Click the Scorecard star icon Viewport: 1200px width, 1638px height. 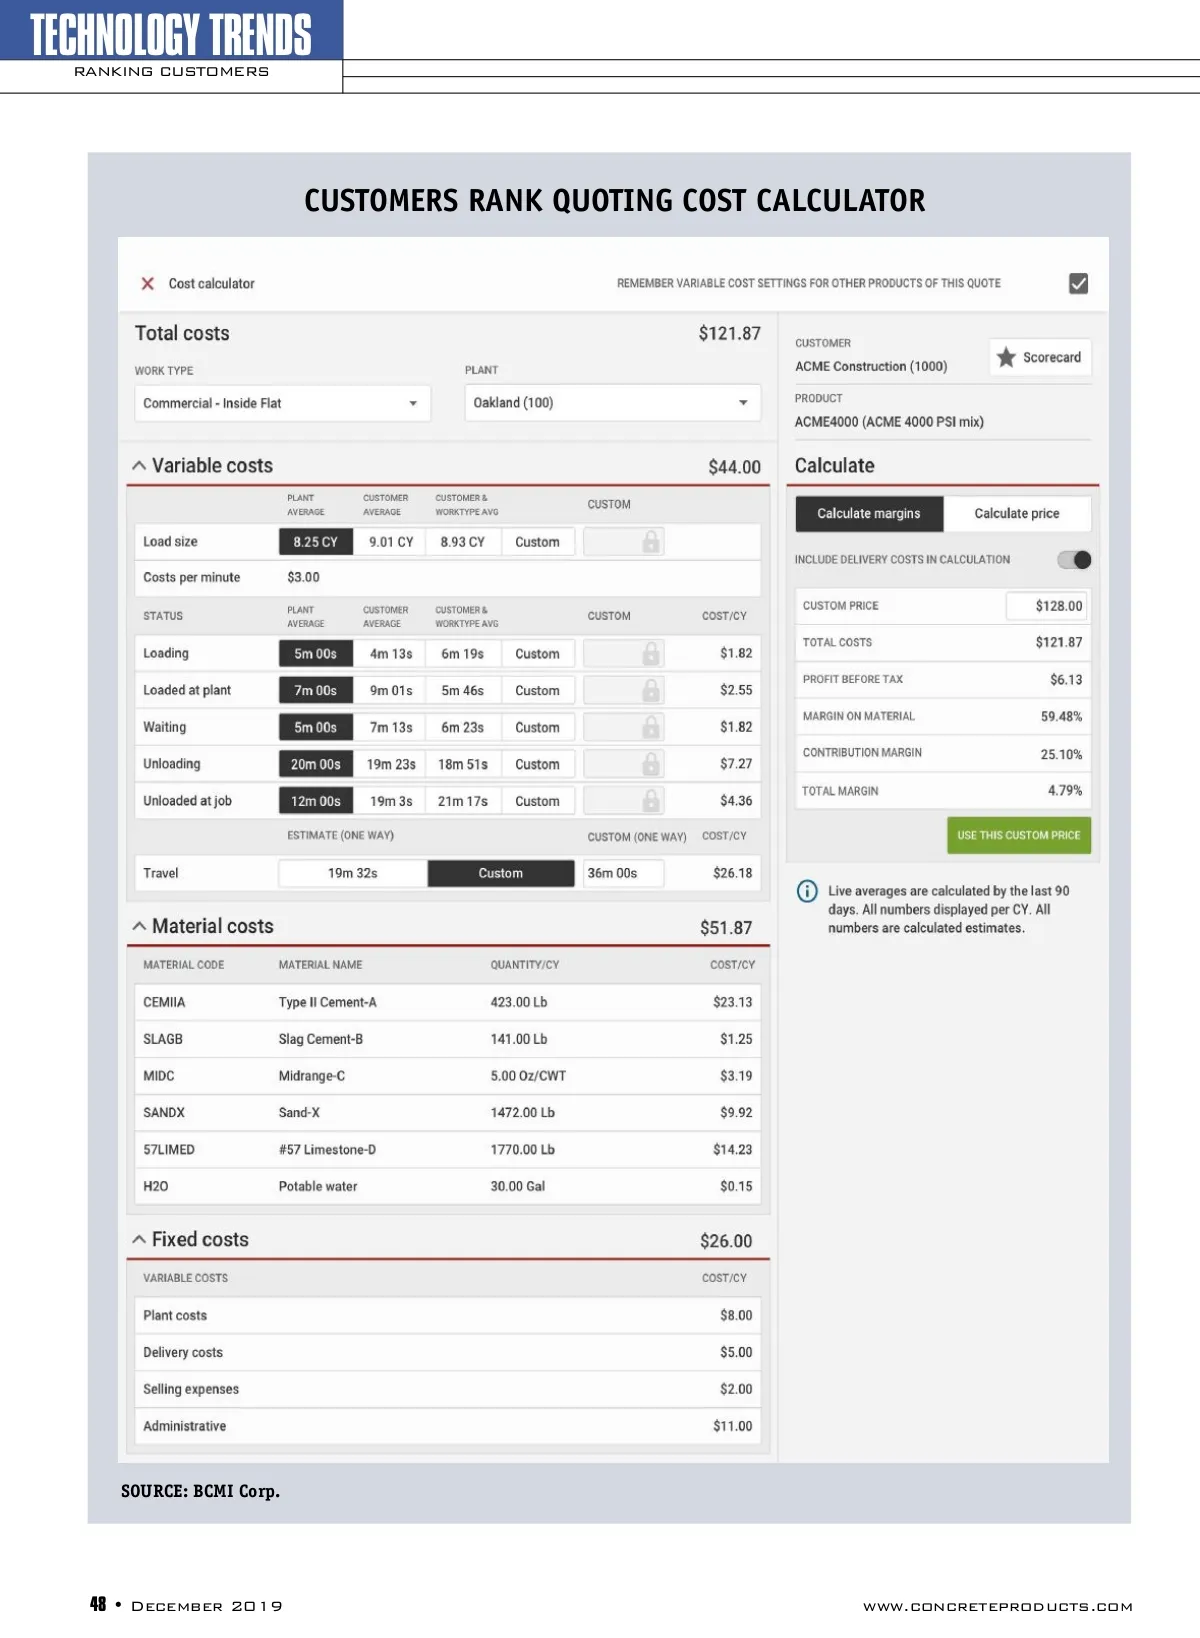click(1006, 358)
